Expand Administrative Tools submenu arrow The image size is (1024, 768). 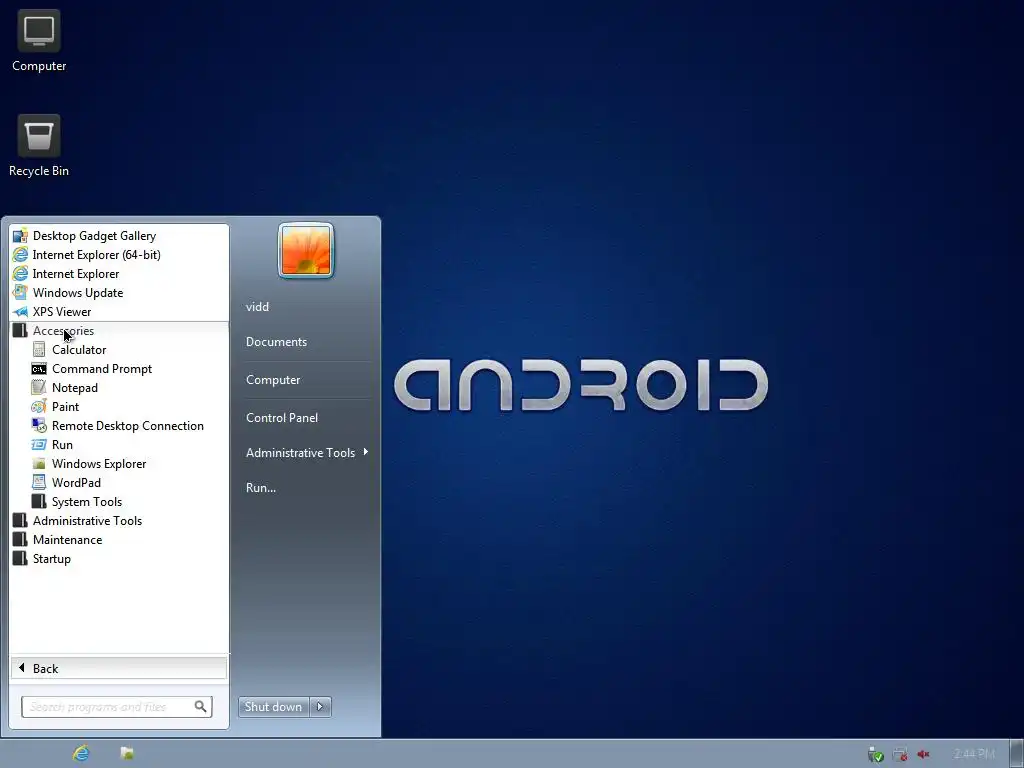(366, 452)
